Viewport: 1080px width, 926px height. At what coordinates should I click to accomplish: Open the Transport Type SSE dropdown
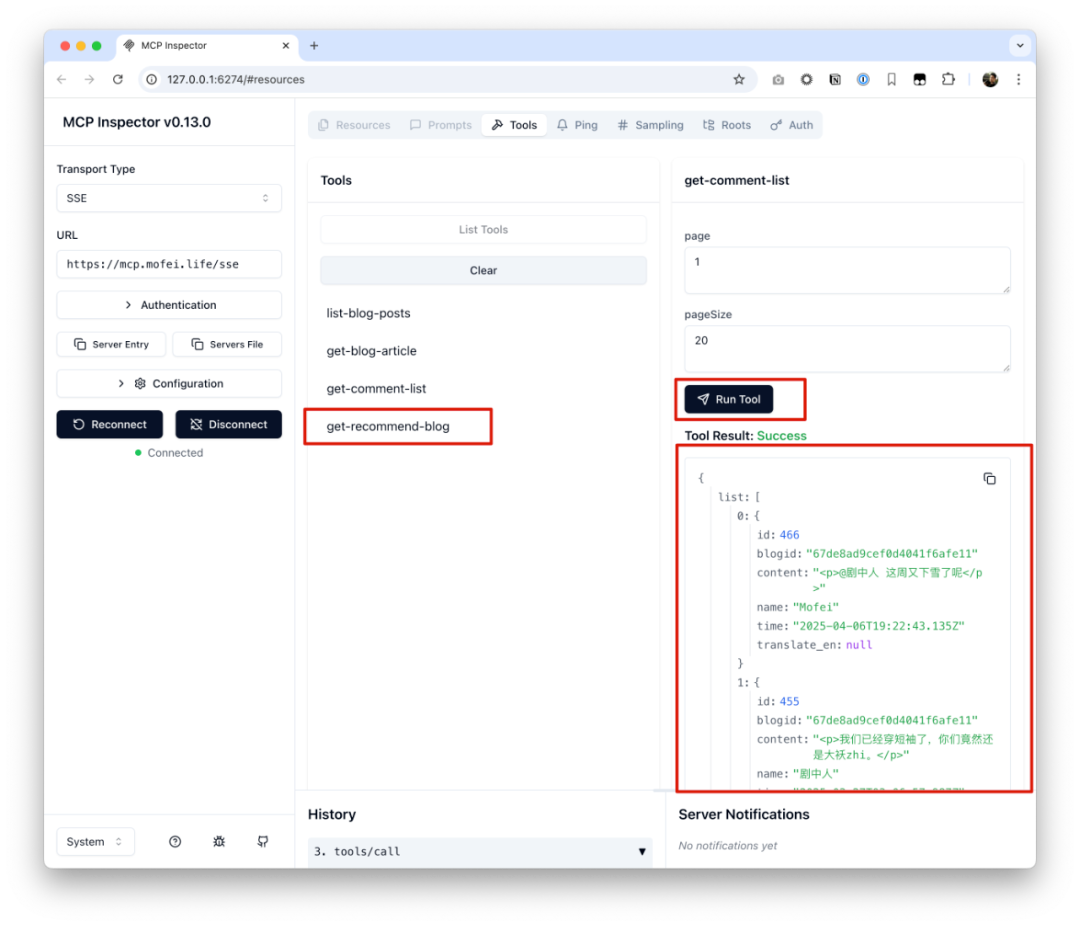pos(169,198)
